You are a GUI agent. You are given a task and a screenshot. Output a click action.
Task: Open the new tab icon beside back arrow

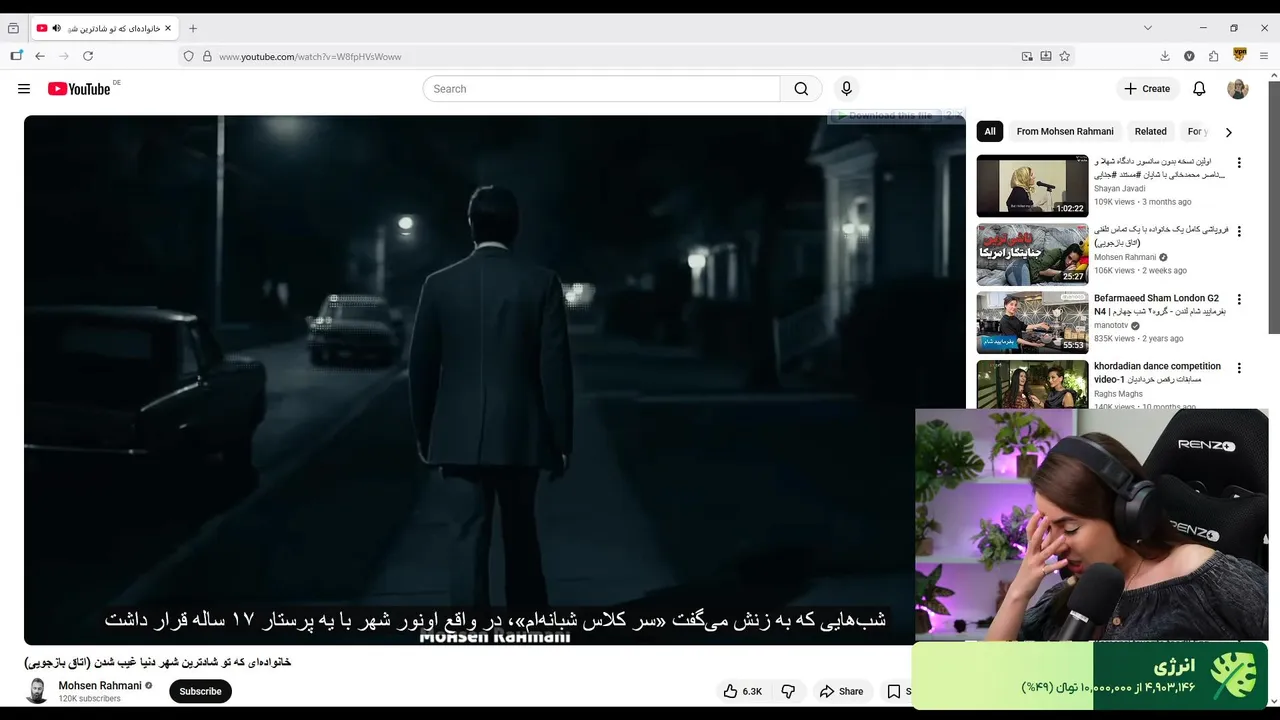pyautogui.click(x=16, y=56)
